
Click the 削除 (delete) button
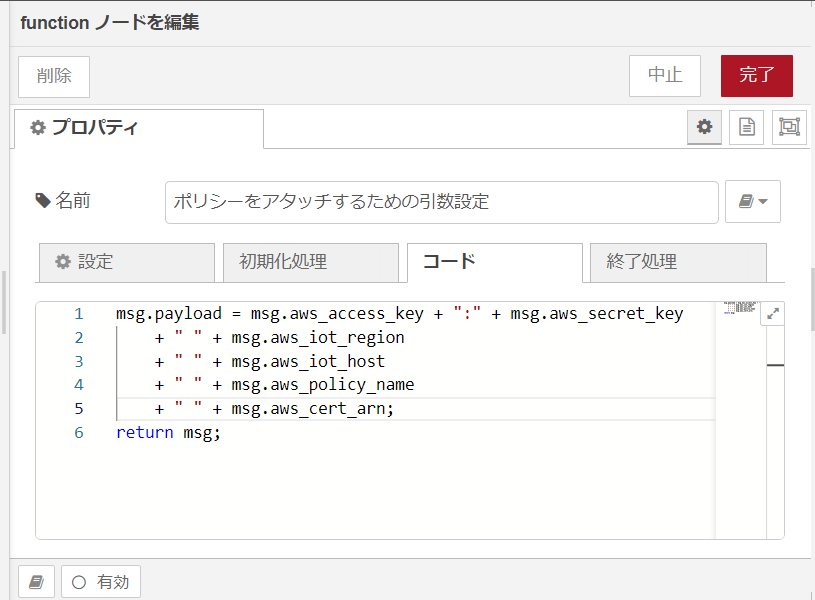click(54, 76)
